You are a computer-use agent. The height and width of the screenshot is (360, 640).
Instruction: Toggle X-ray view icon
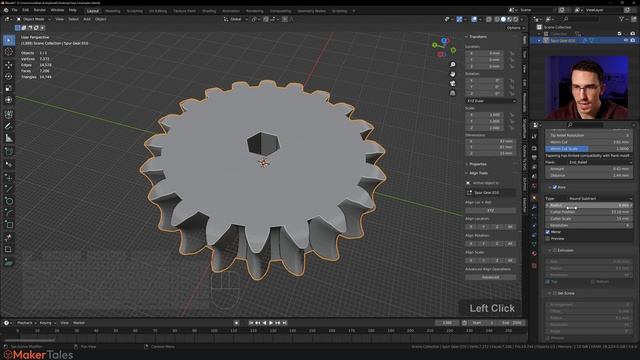489,19
